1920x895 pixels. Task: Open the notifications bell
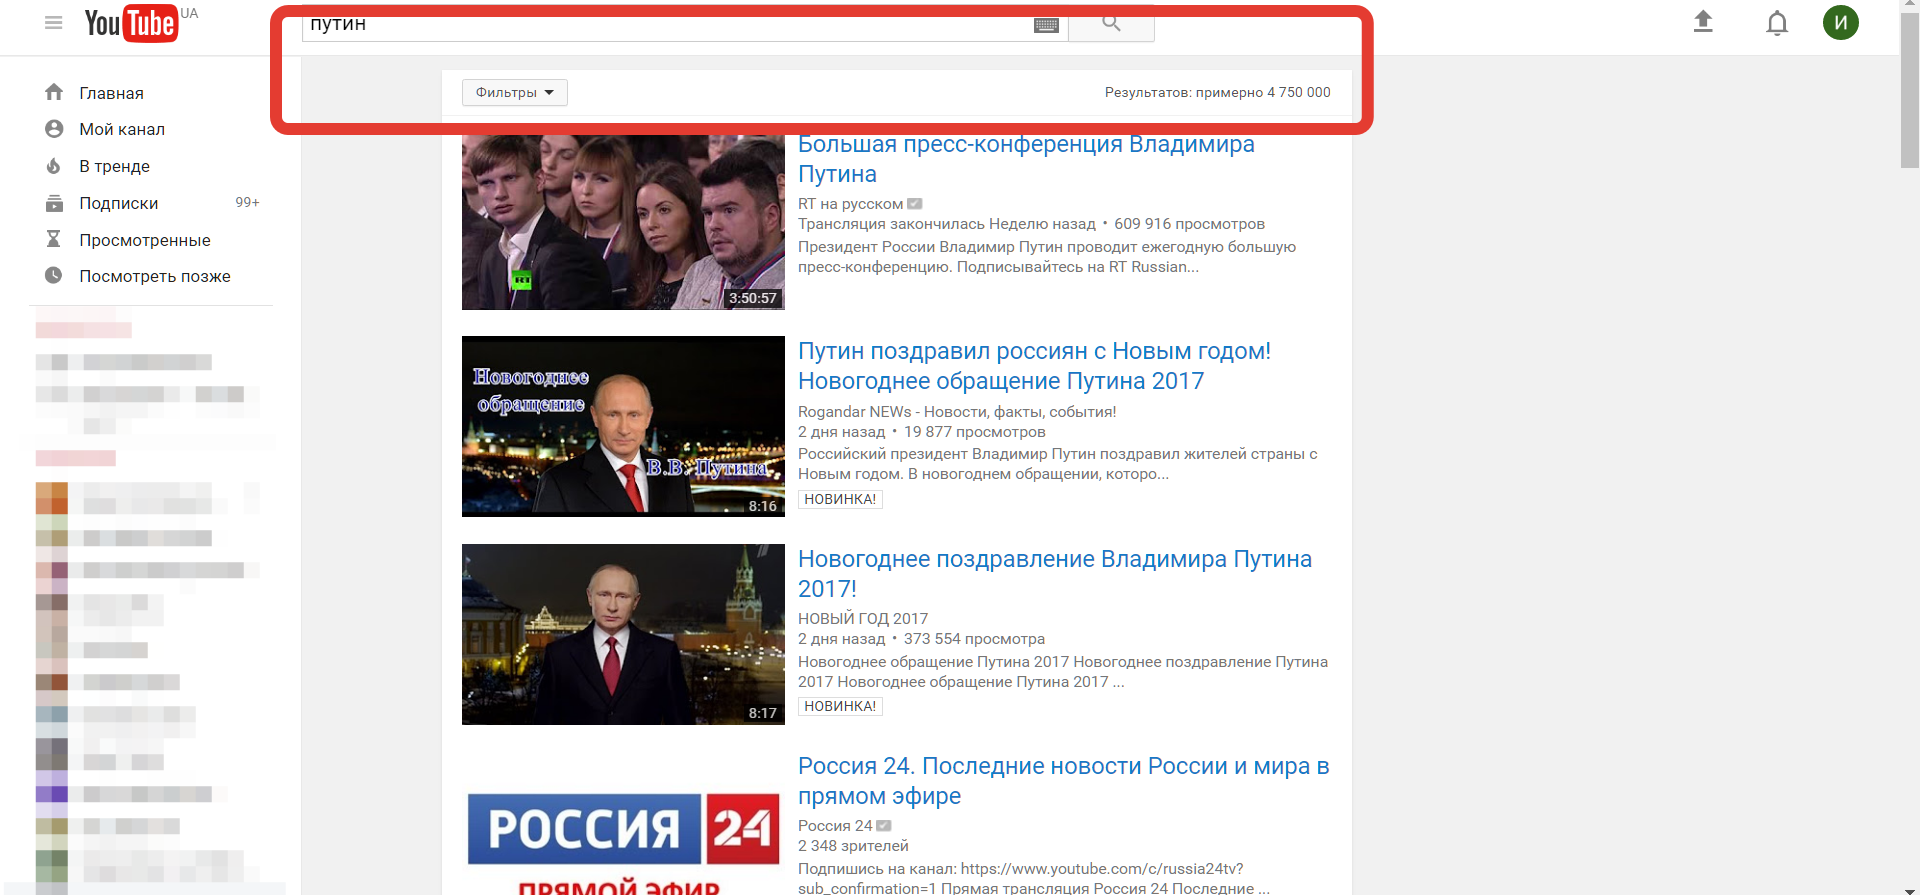pyautogui.click(x=1777, y=23)
